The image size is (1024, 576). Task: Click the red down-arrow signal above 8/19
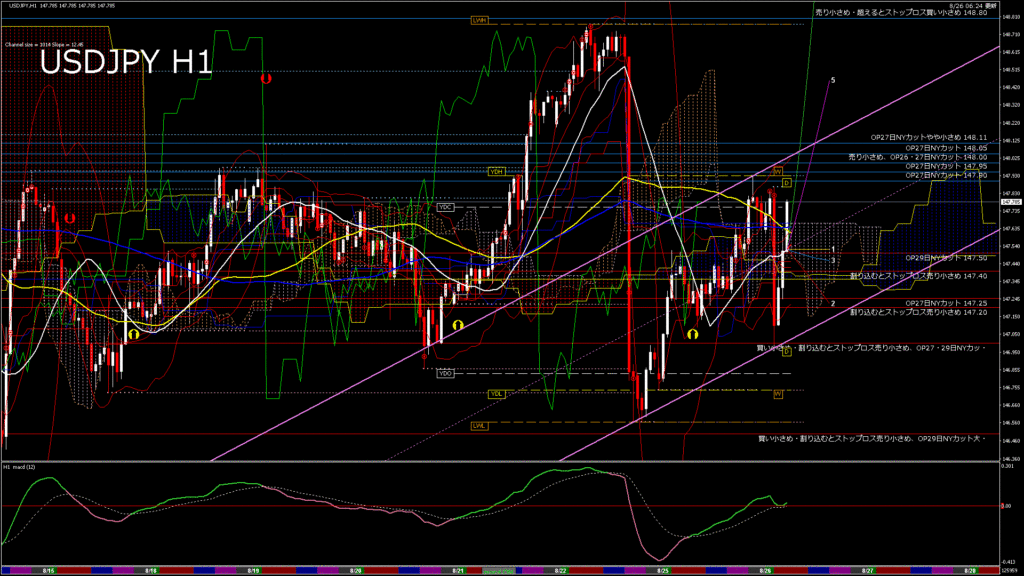[x=265, y=77]
